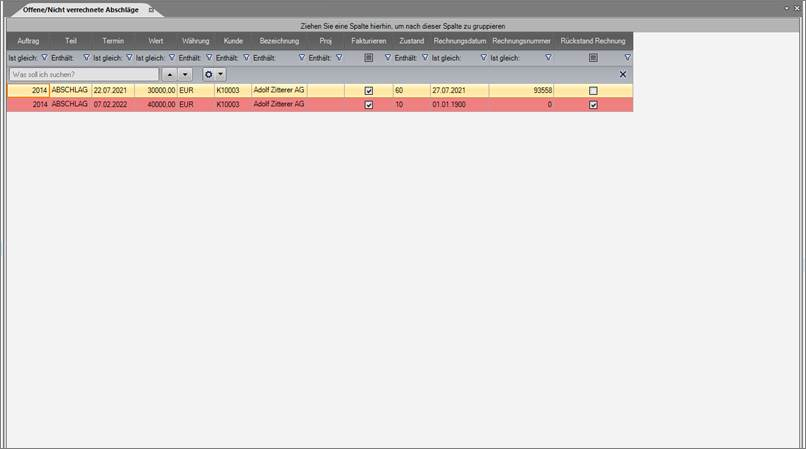Pin the Offene/Nicht verrechnete Abschläge tab
The height and width of the screenshot is (449, 806).
point(151,8)
